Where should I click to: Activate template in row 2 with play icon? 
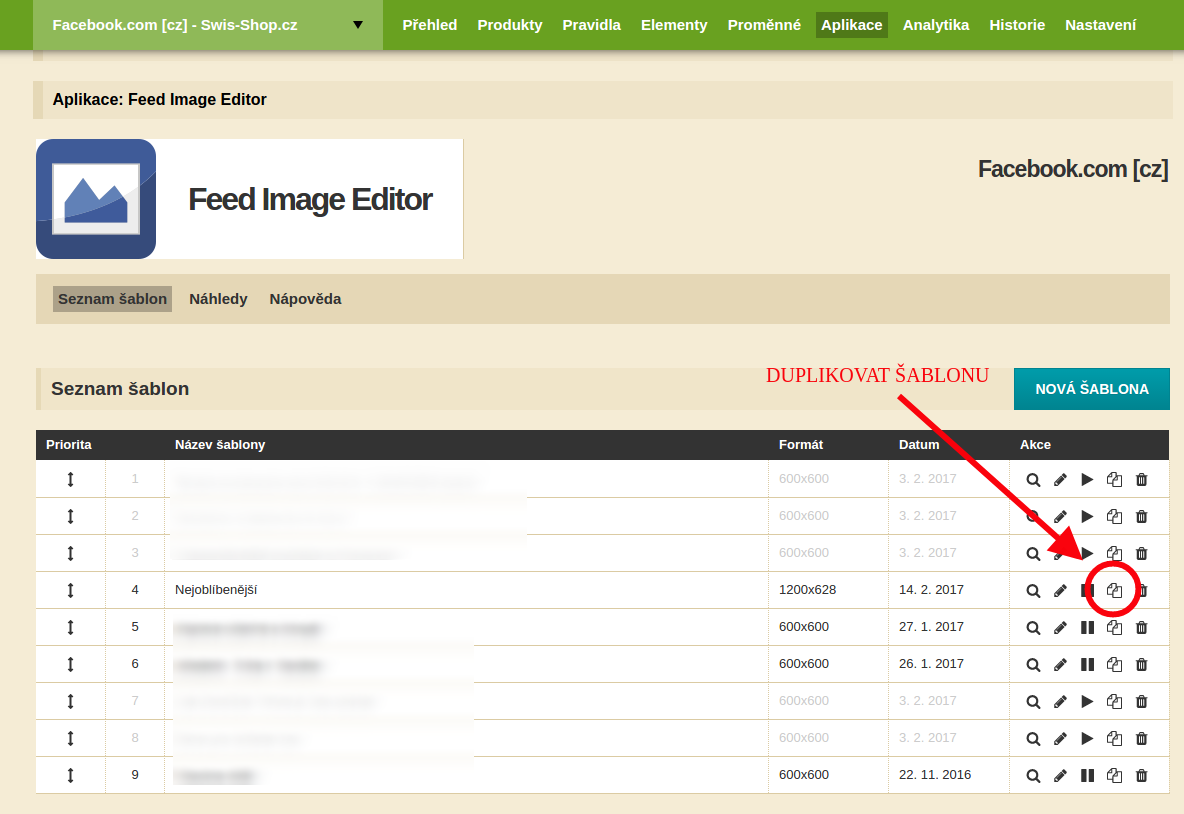point(1087,516)
